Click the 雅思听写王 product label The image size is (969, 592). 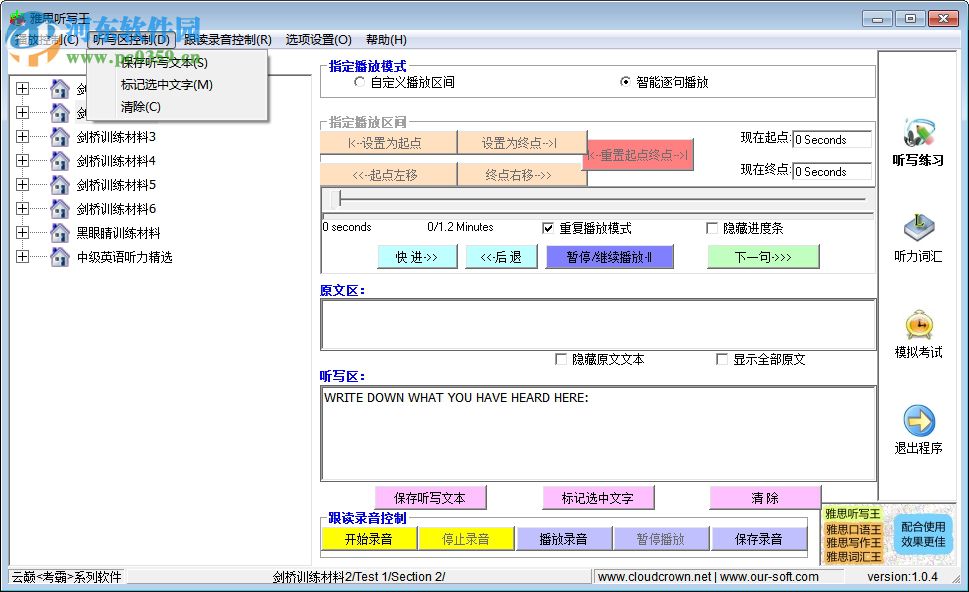pos(853,514)
